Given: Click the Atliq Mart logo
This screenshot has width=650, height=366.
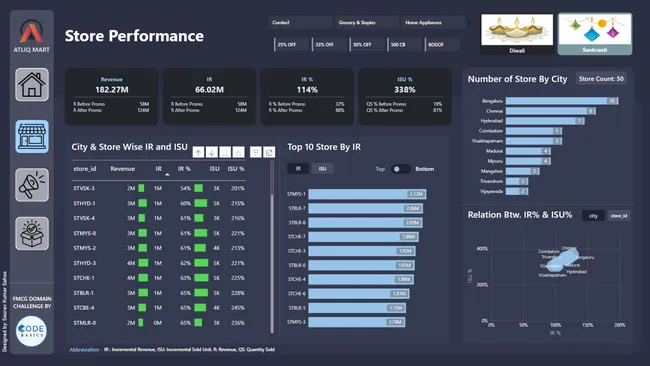Looking at the screenshot, I should point(32,36).
